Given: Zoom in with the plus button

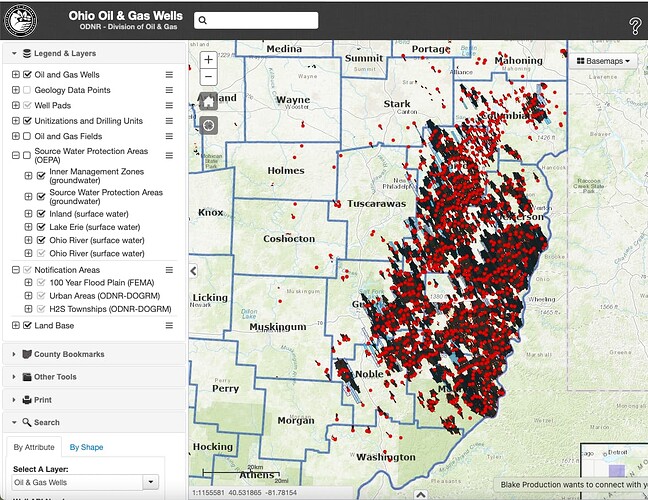Looking at the screenshot, I should (209, 60).
